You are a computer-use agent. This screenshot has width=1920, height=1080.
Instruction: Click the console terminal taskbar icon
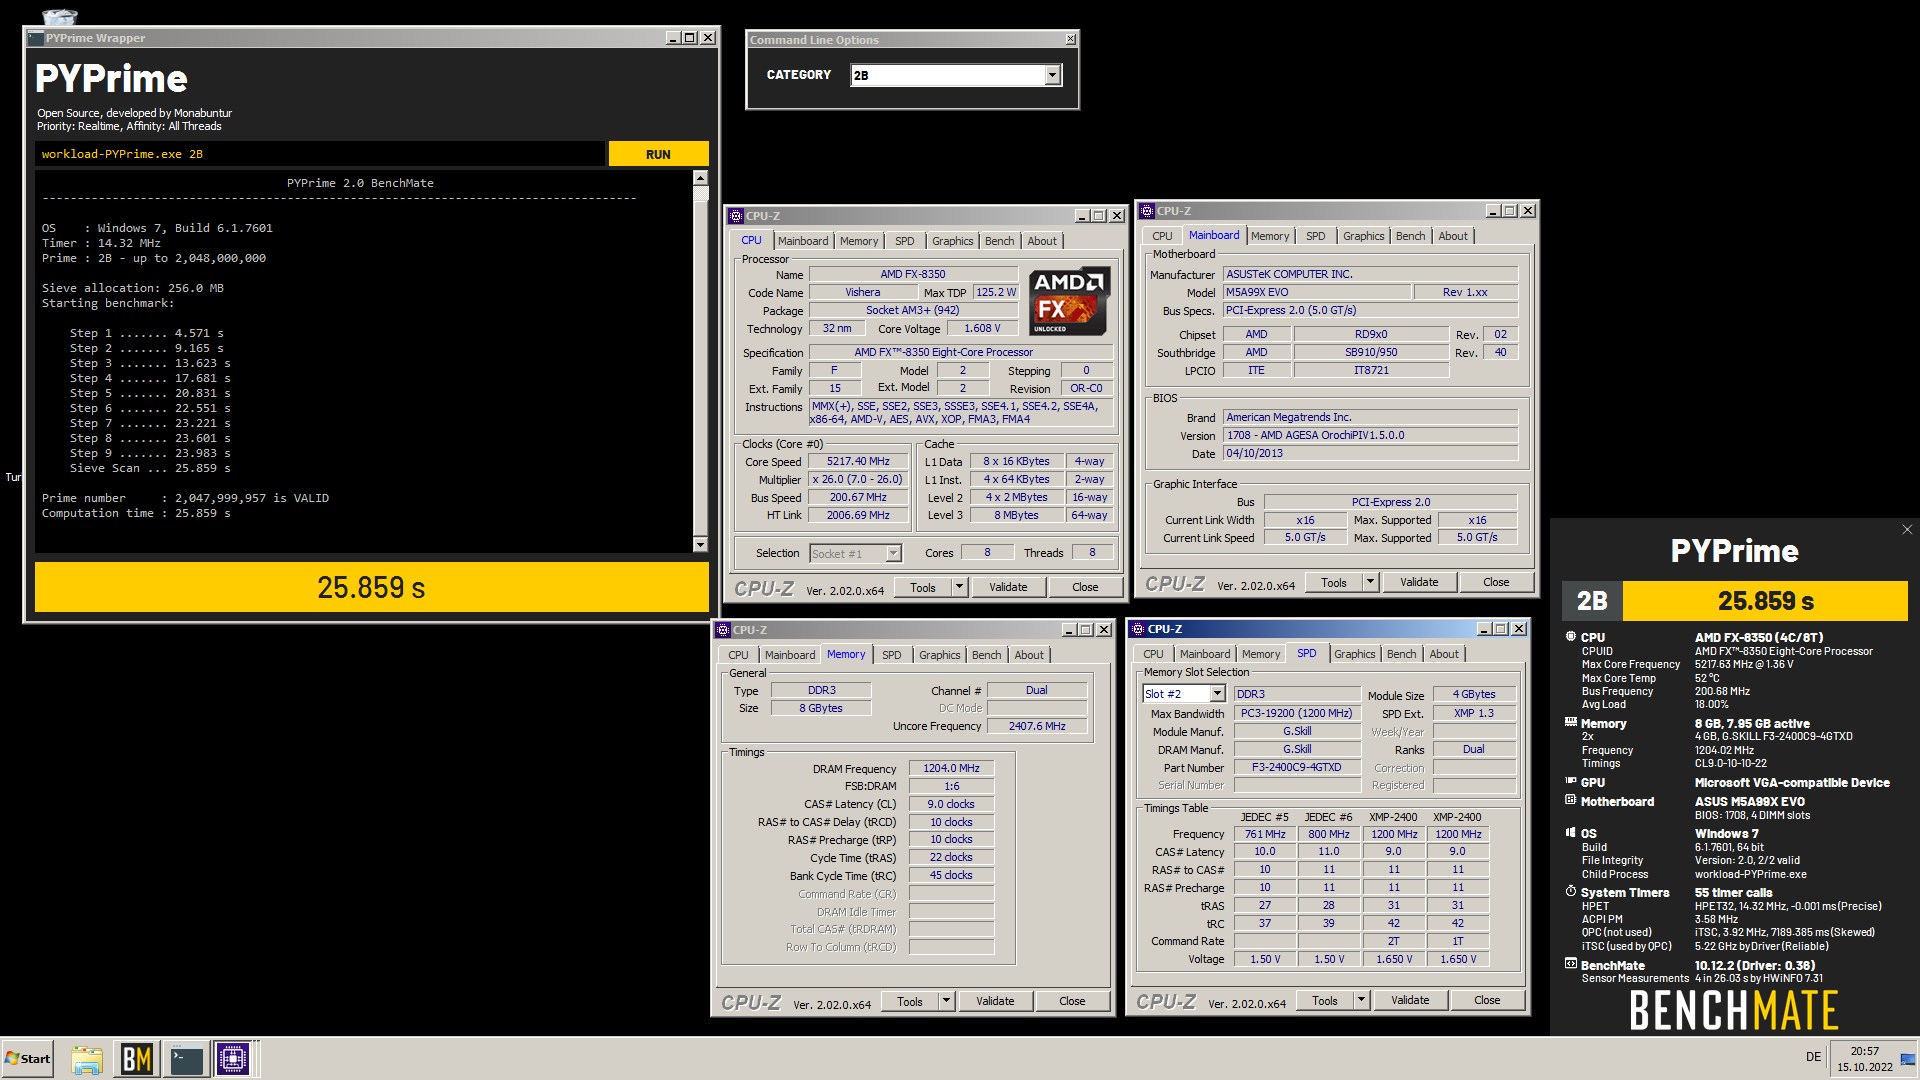tap(186, 1059)
